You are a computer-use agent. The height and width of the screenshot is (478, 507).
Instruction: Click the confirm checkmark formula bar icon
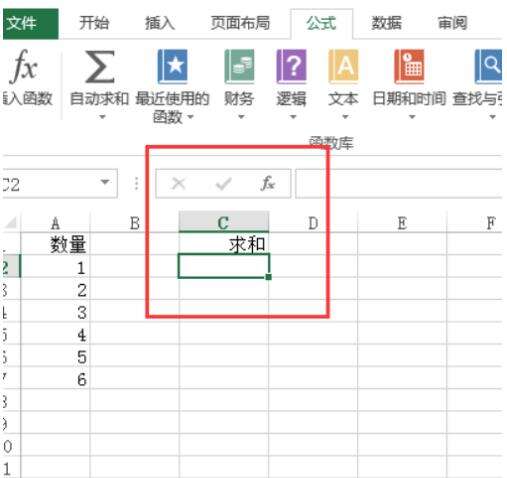[223, 183]
